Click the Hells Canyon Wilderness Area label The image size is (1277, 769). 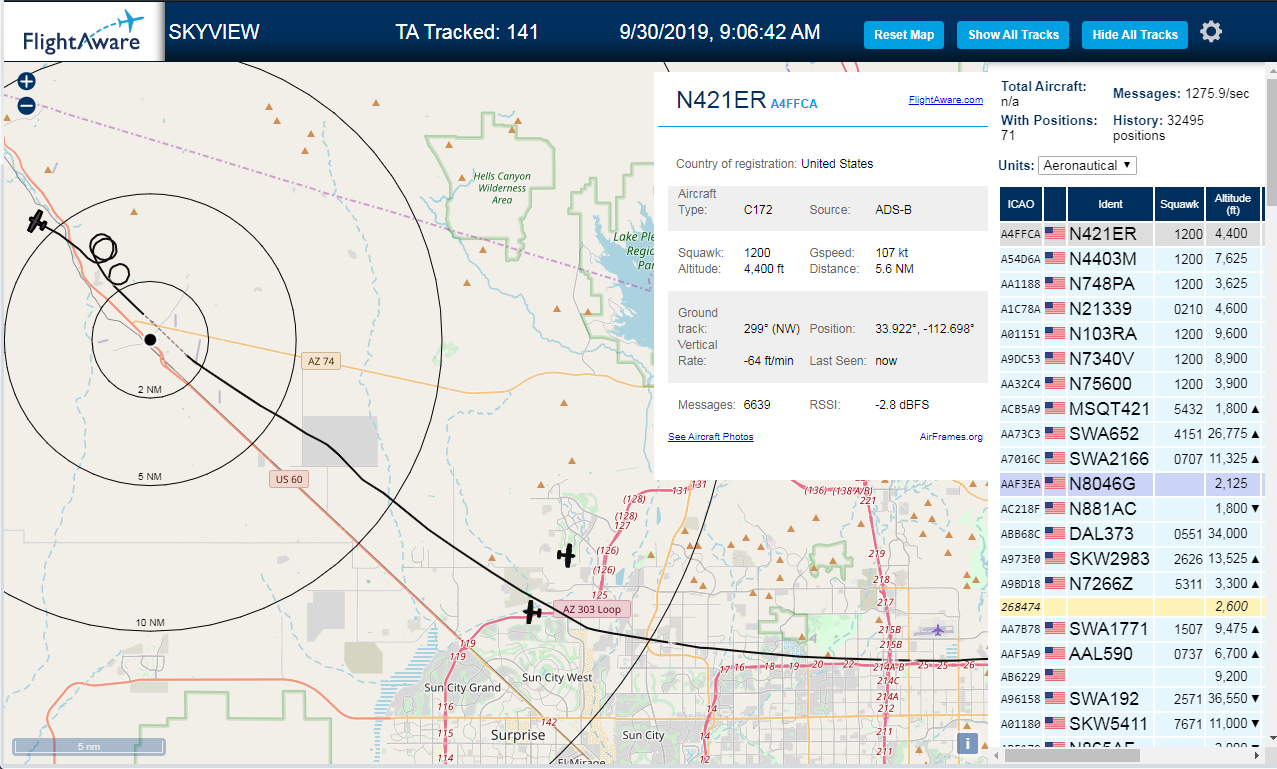502,188
